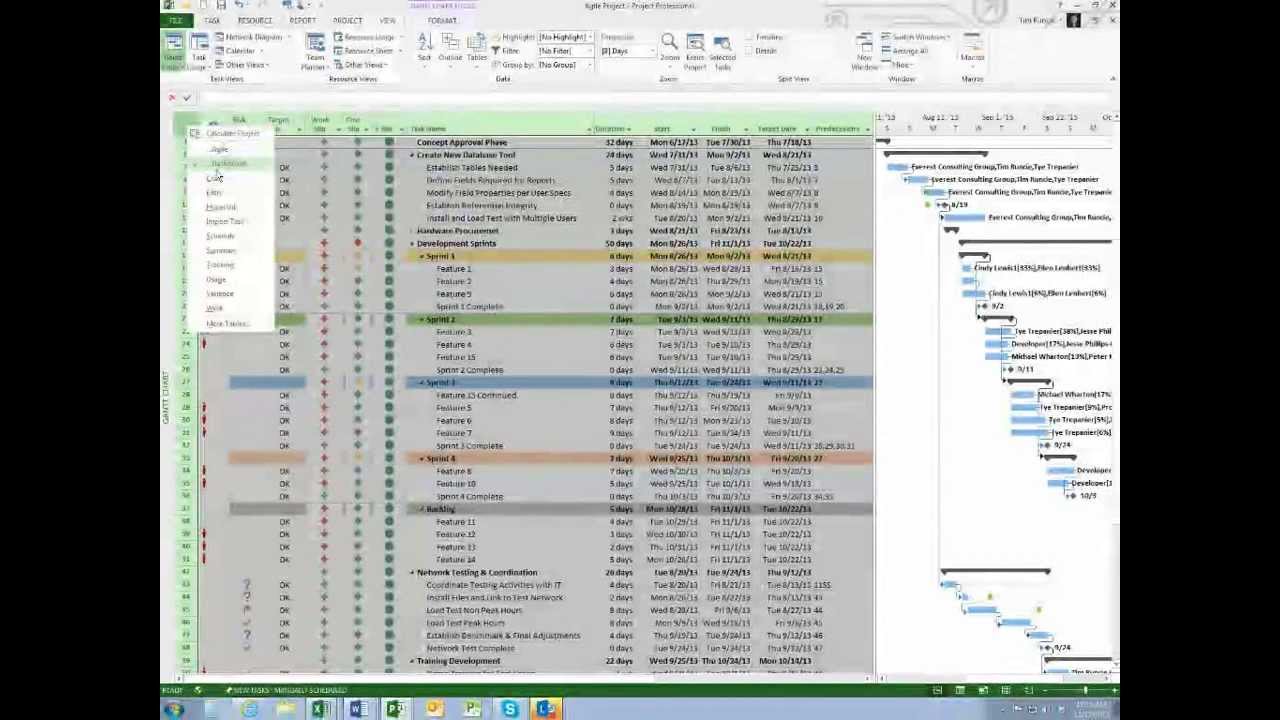Viewport: 1280px width, 720px height.
Task: Enable the Details checkbox
Action: (x=749, y=51)
